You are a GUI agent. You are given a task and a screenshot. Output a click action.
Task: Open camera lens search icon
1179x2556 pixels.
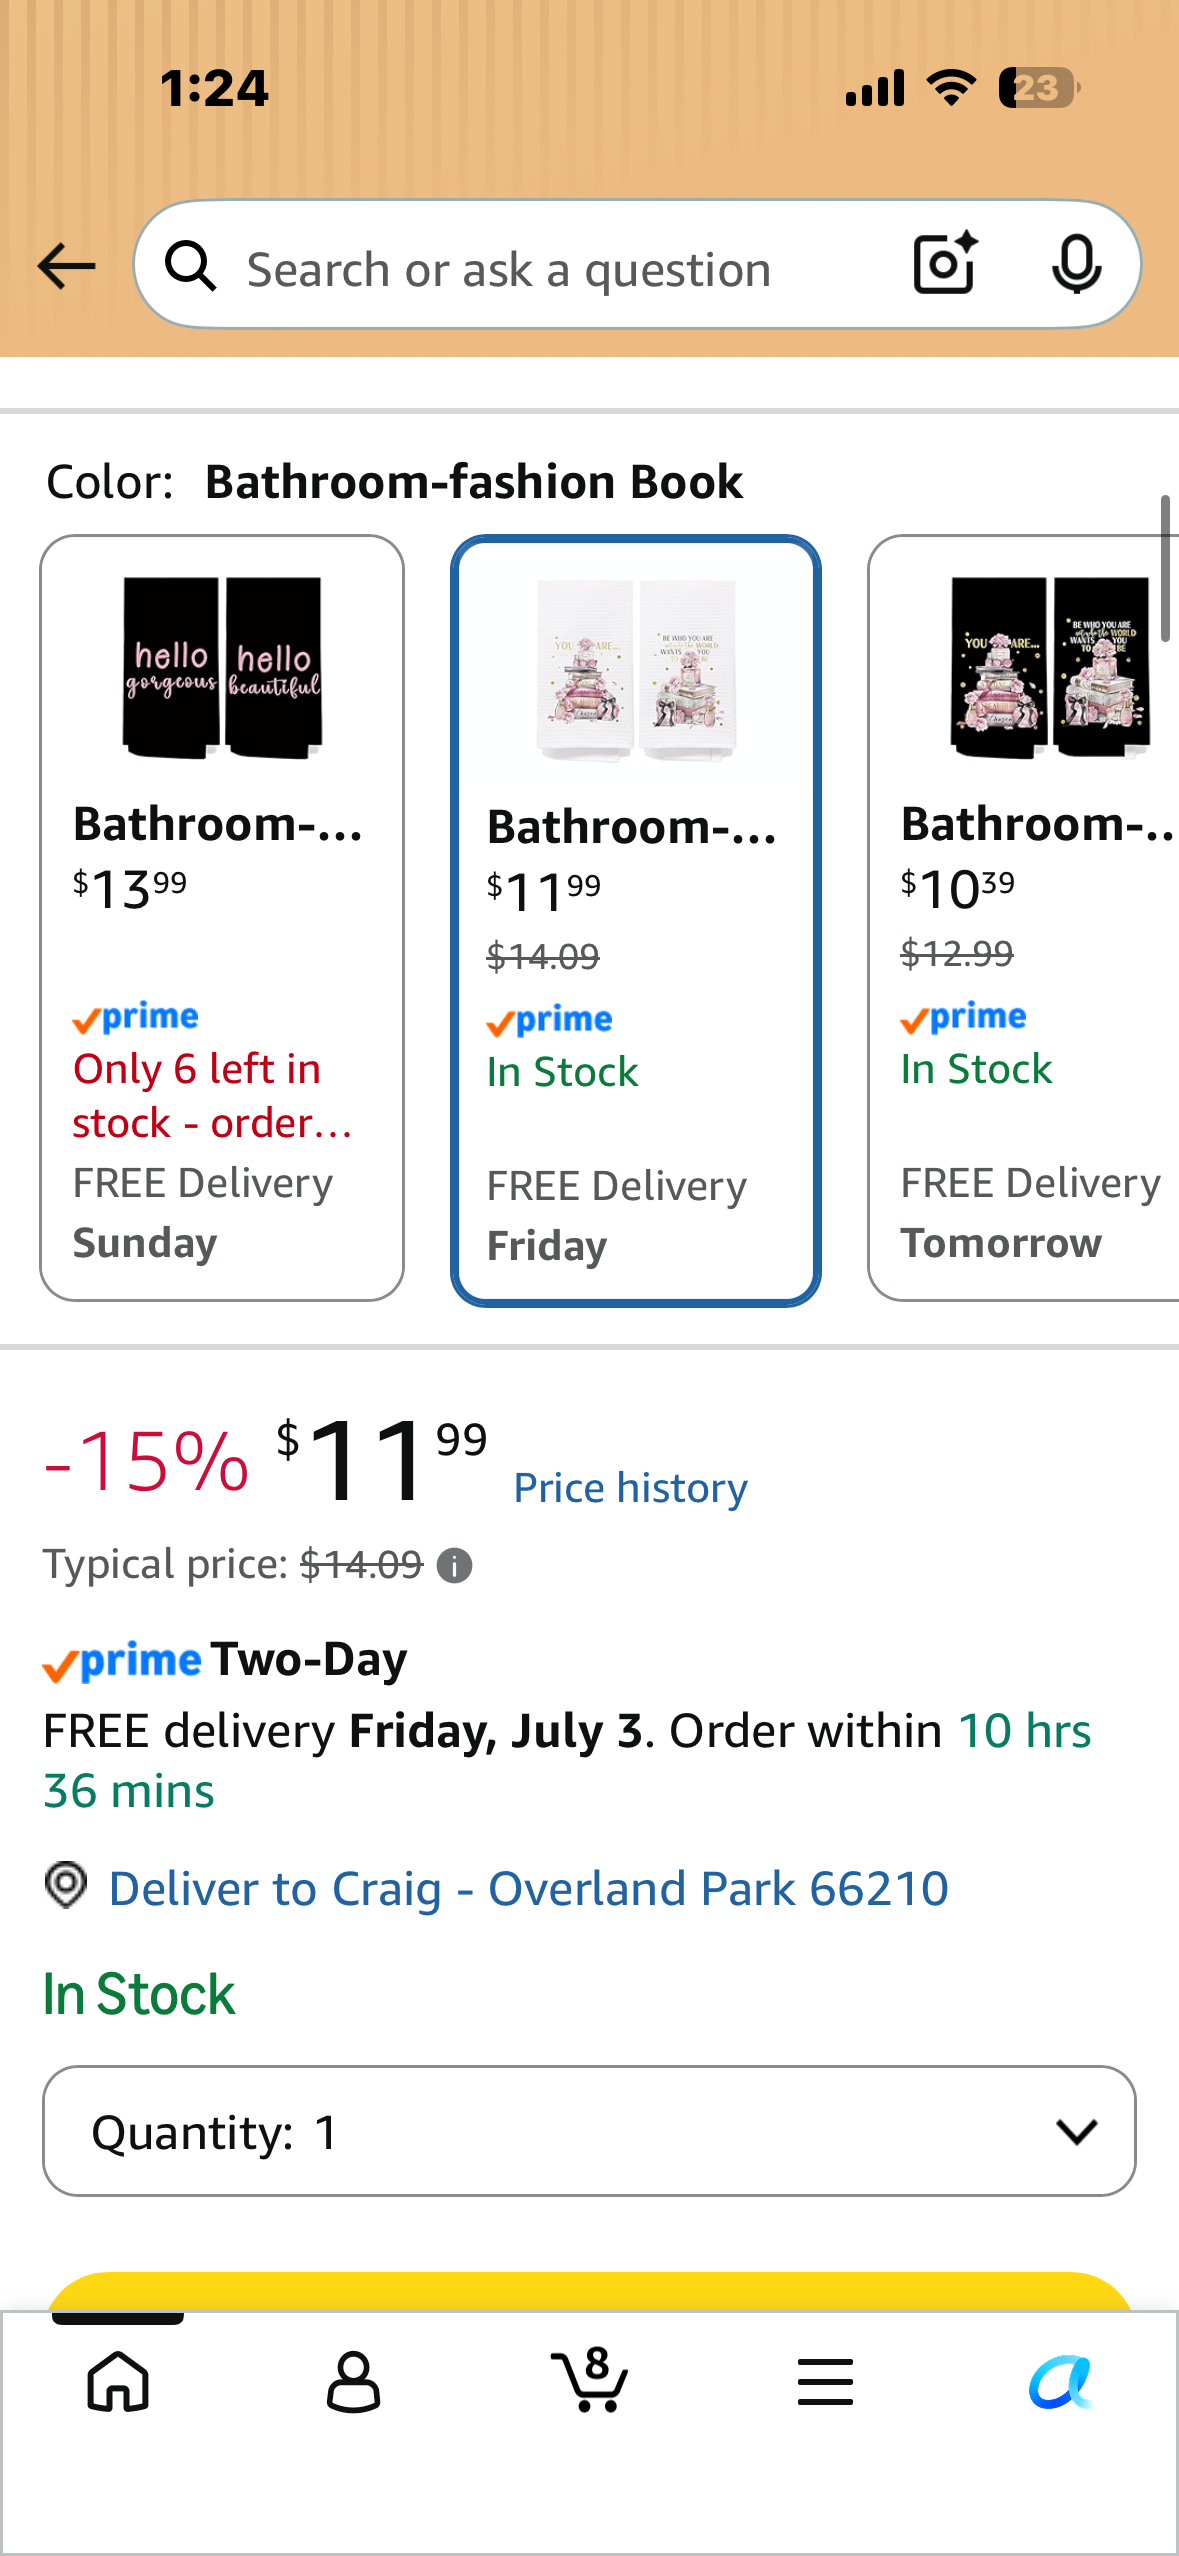pyautogui.click(x=945, y=264)
